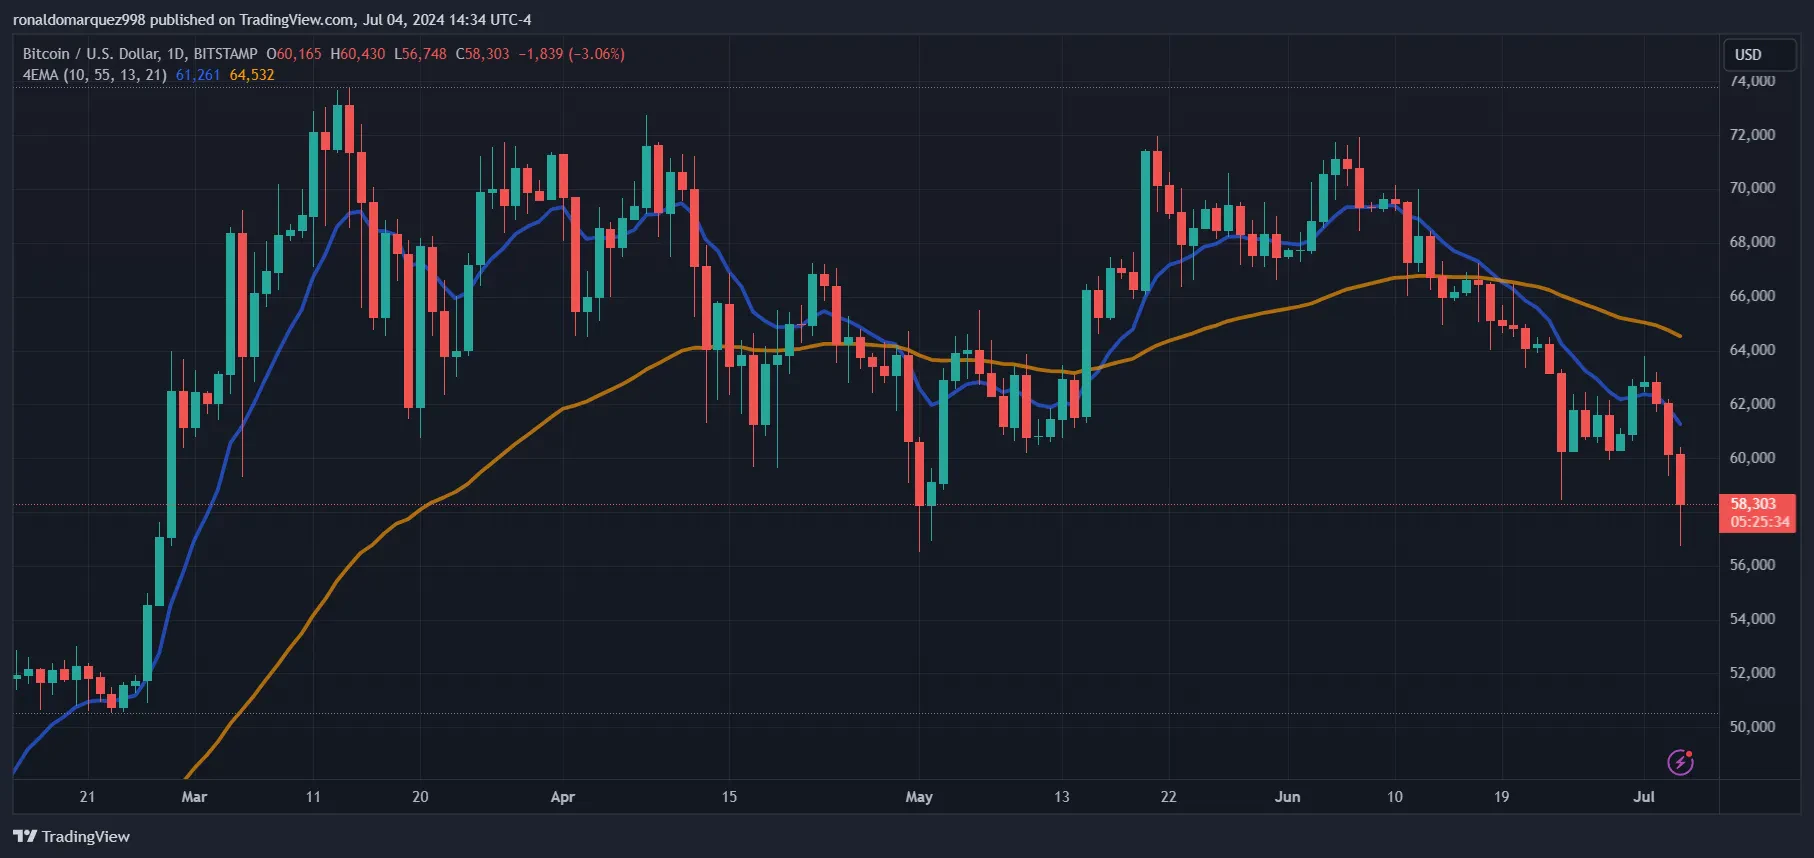Click the 50,000 price axis label
This screenshot has height=858, width=1814.
(x=1752, y=727)
